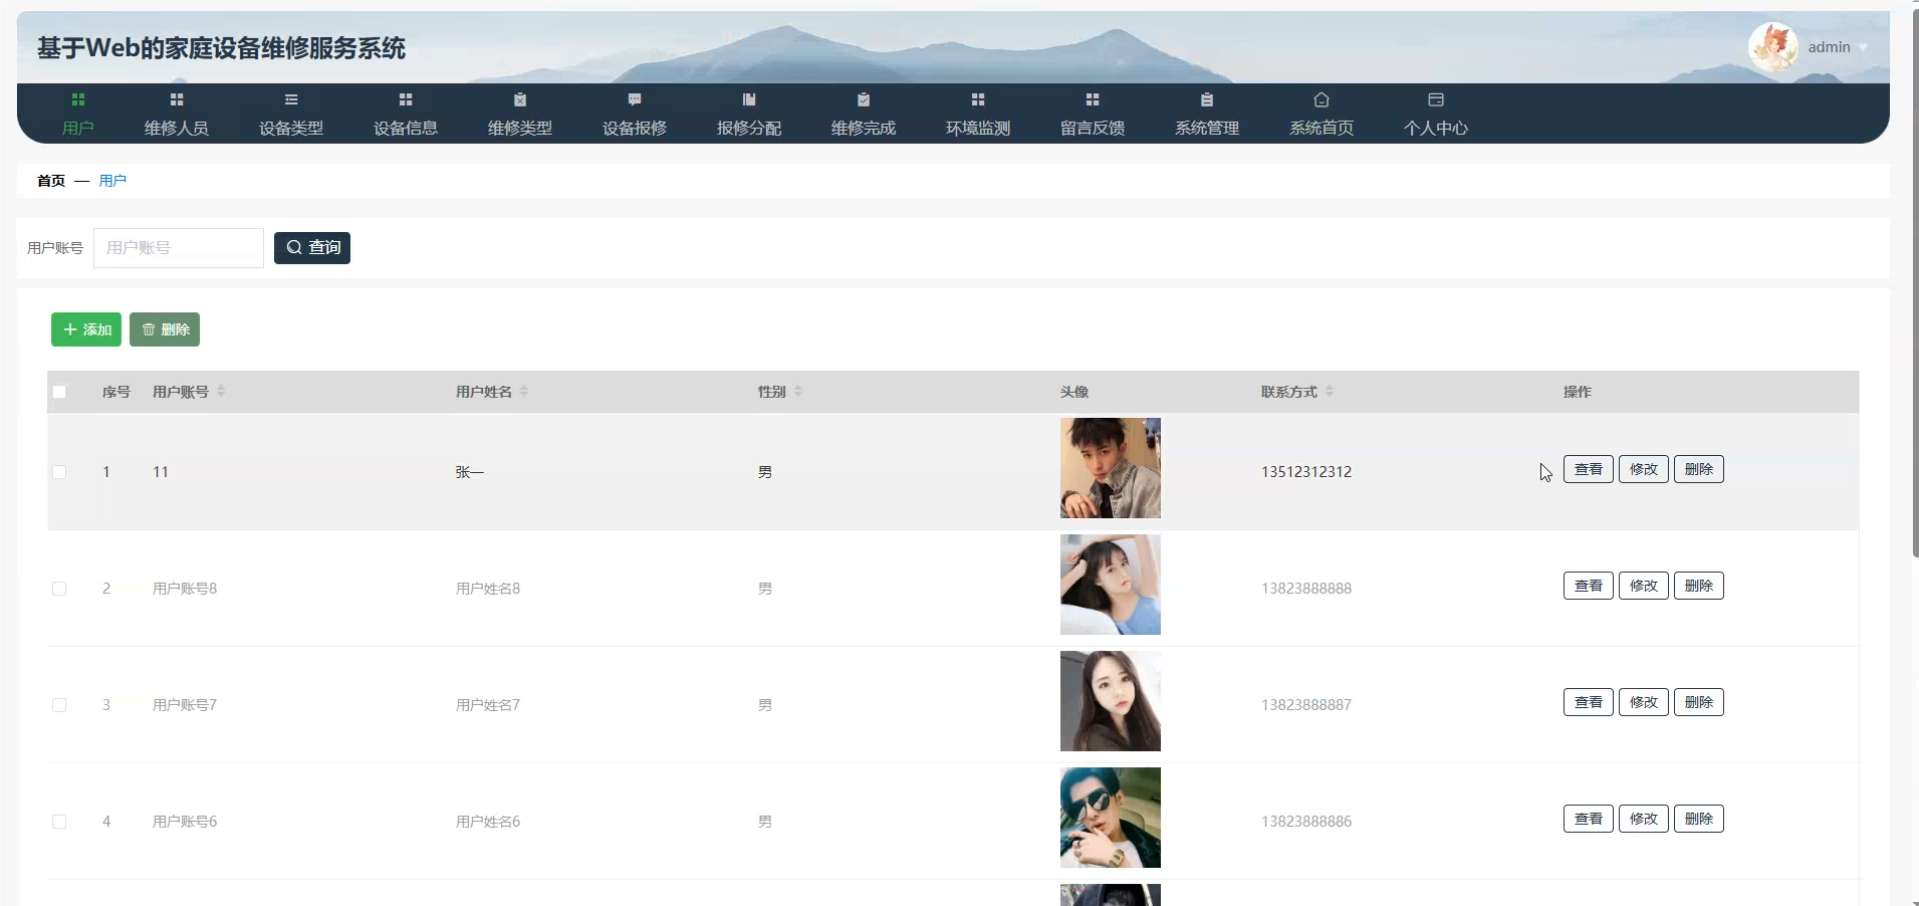Click the 系统管理 clipboard icon

tap(1207, 99)
